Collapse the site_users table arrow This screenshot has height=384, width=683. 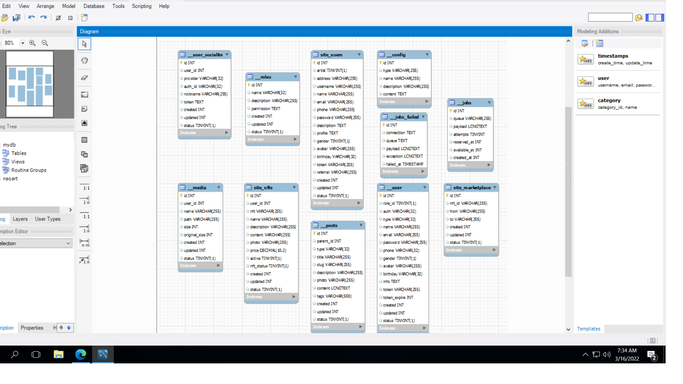[359, 54]
